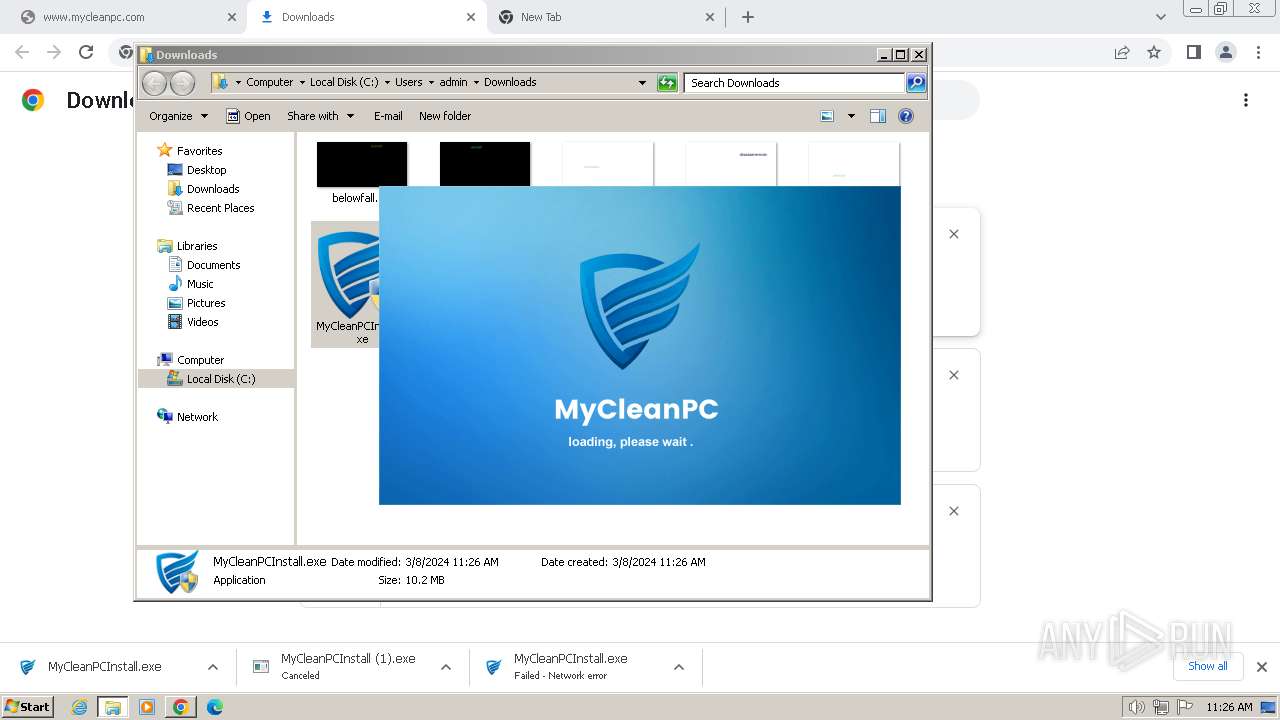The image size is (1280, 720).
Task: Click the search magnifier in Downloads window
Action: coord(916,83)
